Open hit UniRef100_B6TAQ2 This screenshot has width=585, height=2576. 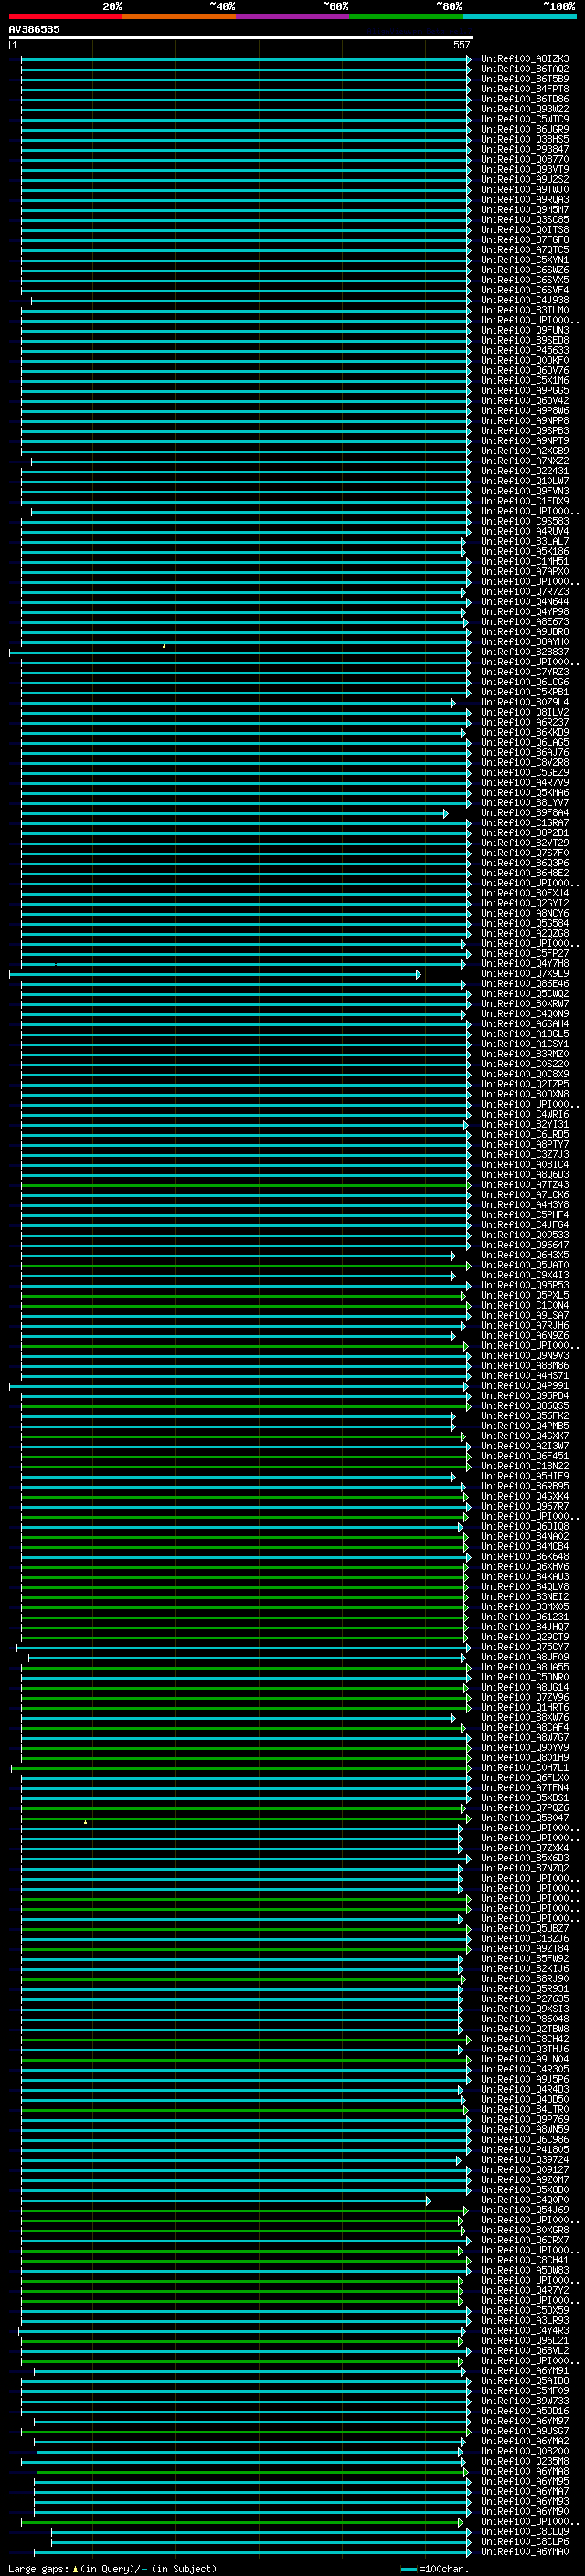point(525,69)
